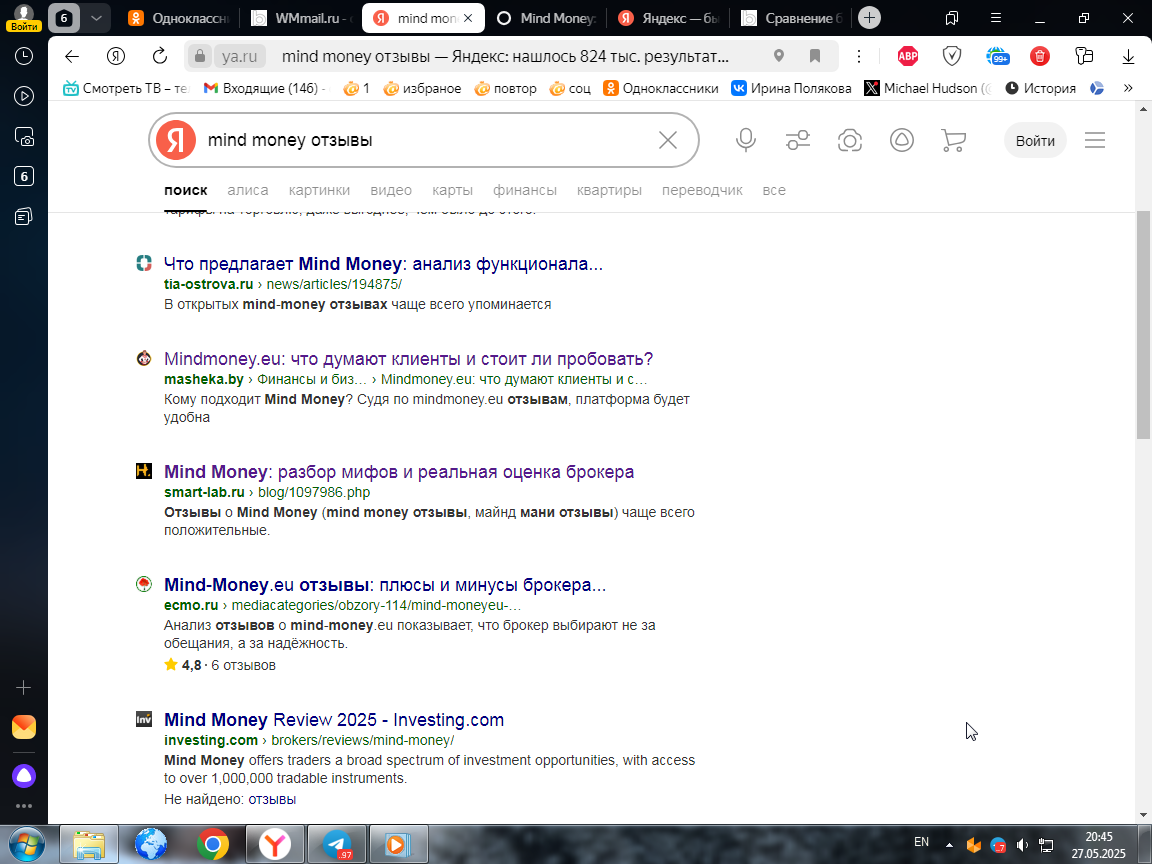1152x864 pixels.
Task: Open shopping cart icon
Action: (x=954, y=140)
